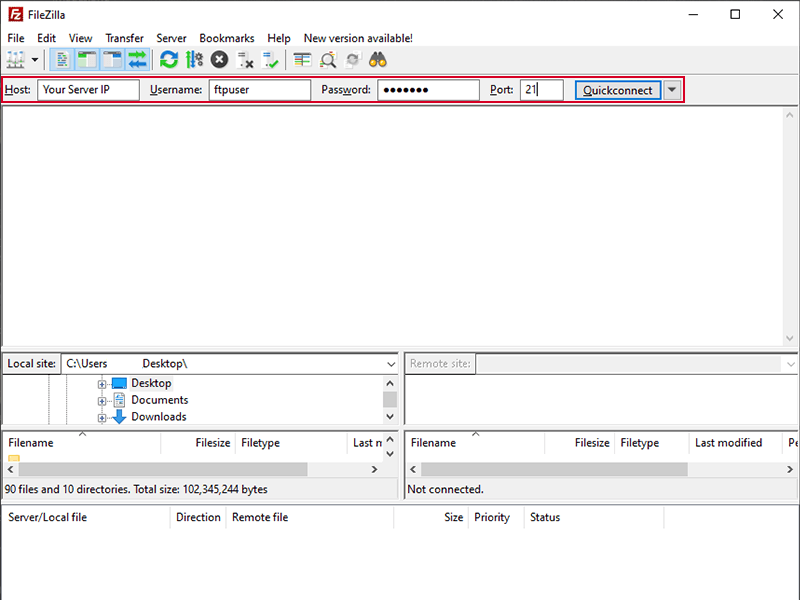The image size is (800, 600).
Task: Toggle the local directory tree display
Action: click(87, 60)
